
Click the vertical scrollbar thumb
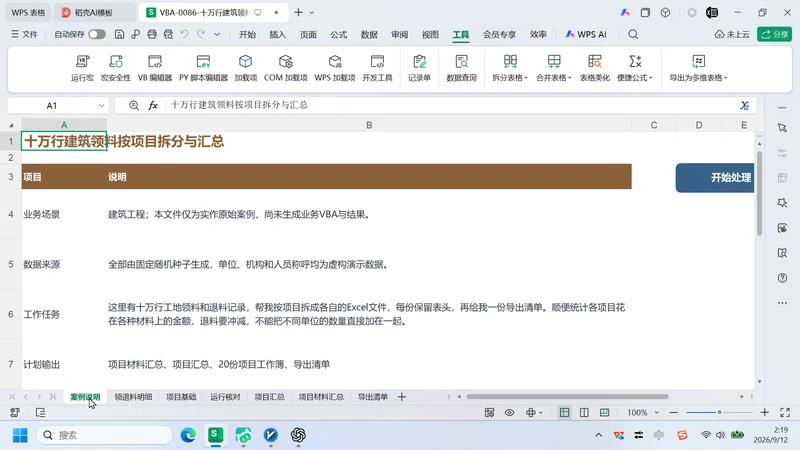759,193
